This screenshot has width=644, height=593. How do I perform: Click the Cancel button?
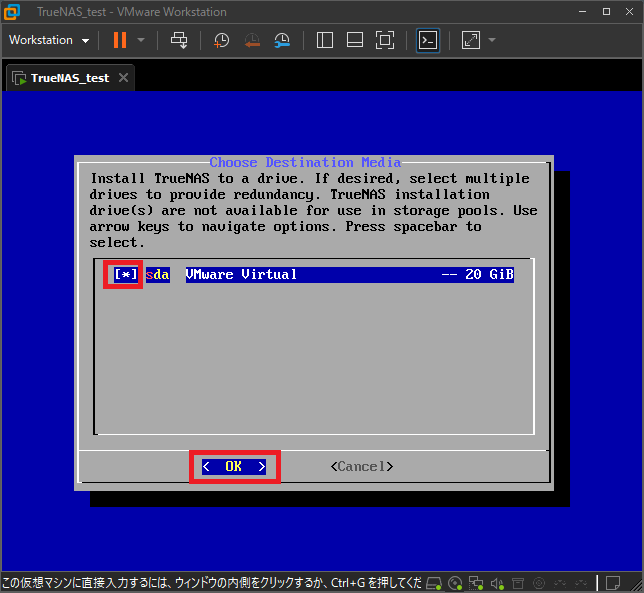pyautogui.click(x=362, y=467)
